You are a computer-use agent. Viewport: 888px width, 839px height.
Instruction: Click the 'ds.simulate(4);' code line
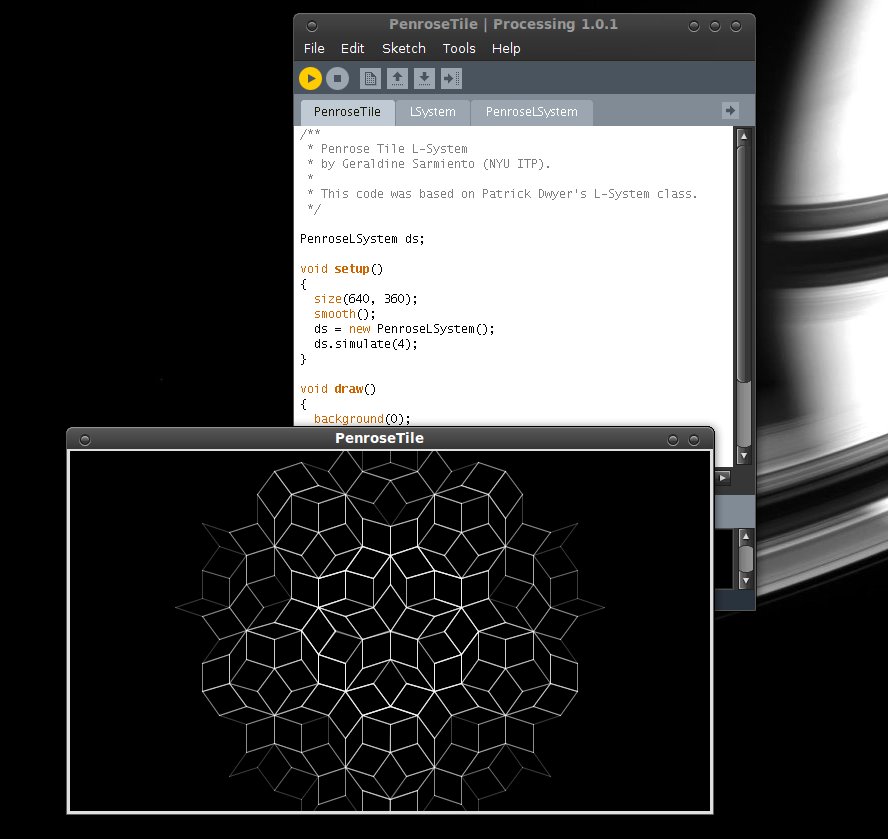[365, 344]
